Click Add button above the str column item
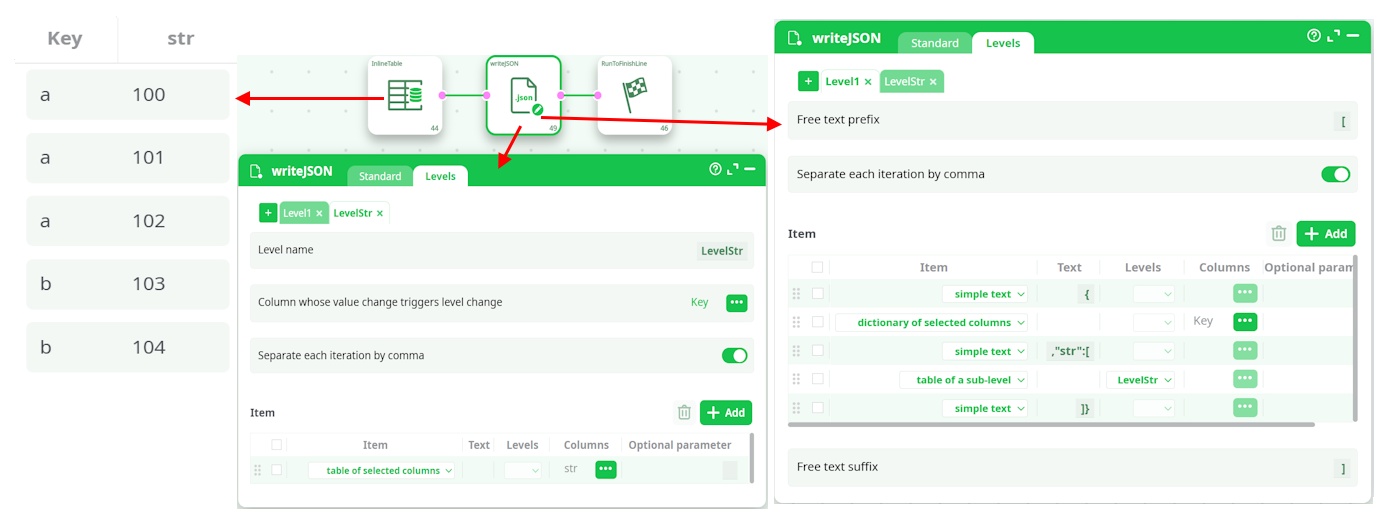 [725, 413]
